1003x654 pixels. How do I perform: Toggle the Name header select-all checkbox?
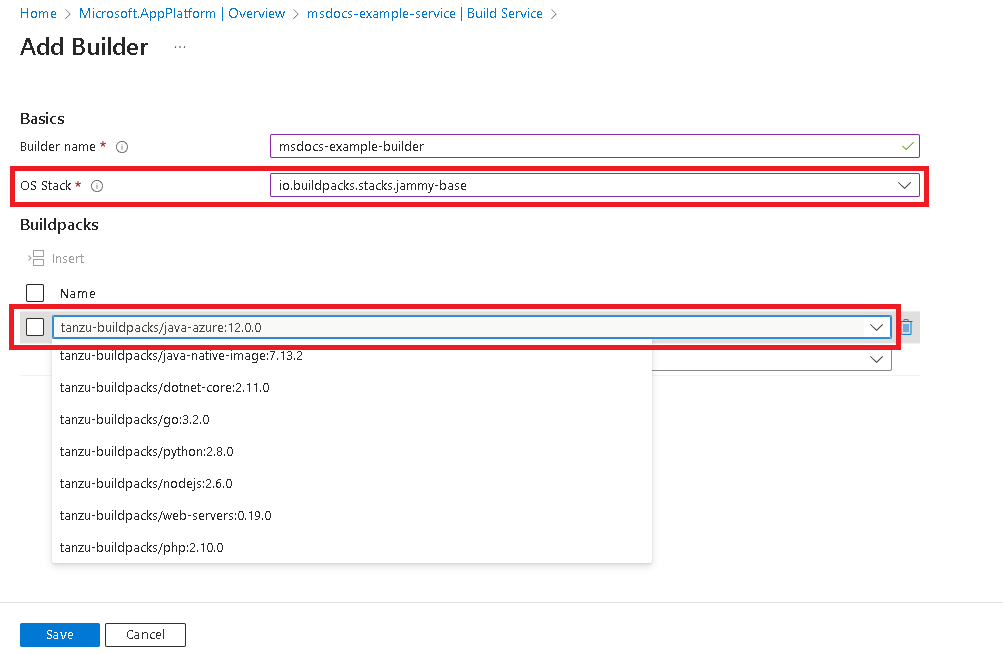35,293
